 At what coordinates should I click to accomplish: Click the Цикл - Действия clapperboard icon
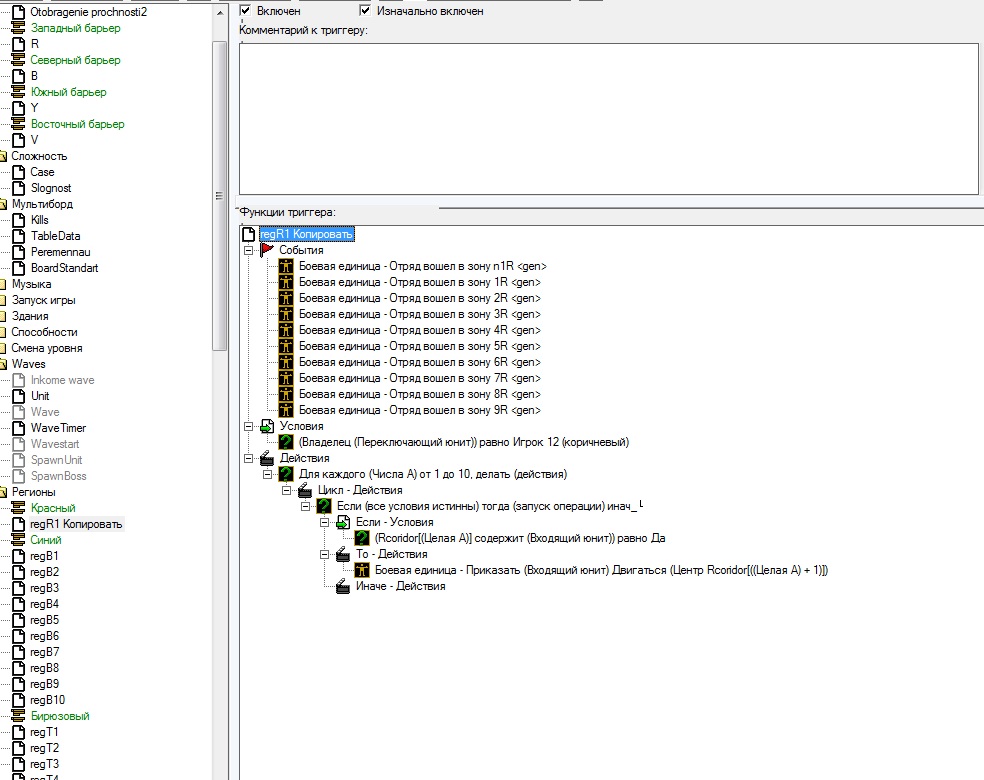click(x=305, y=490)
